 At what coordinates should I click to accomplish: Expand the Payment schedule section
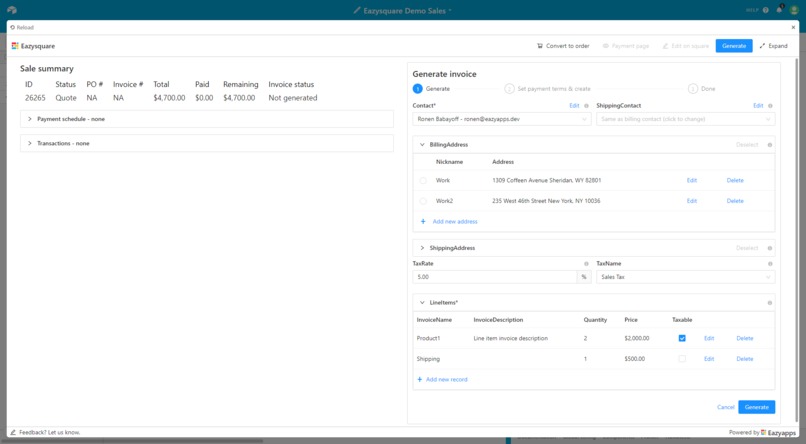207,119
